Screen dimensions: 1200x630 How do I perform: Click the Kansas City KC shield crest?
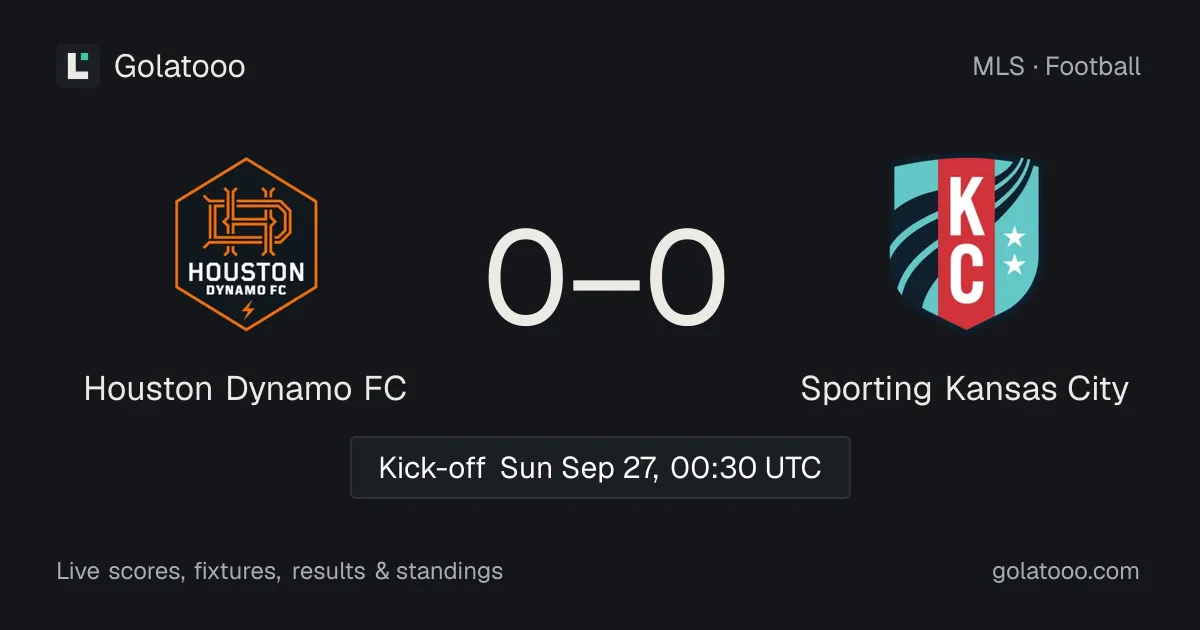point(965,244)
